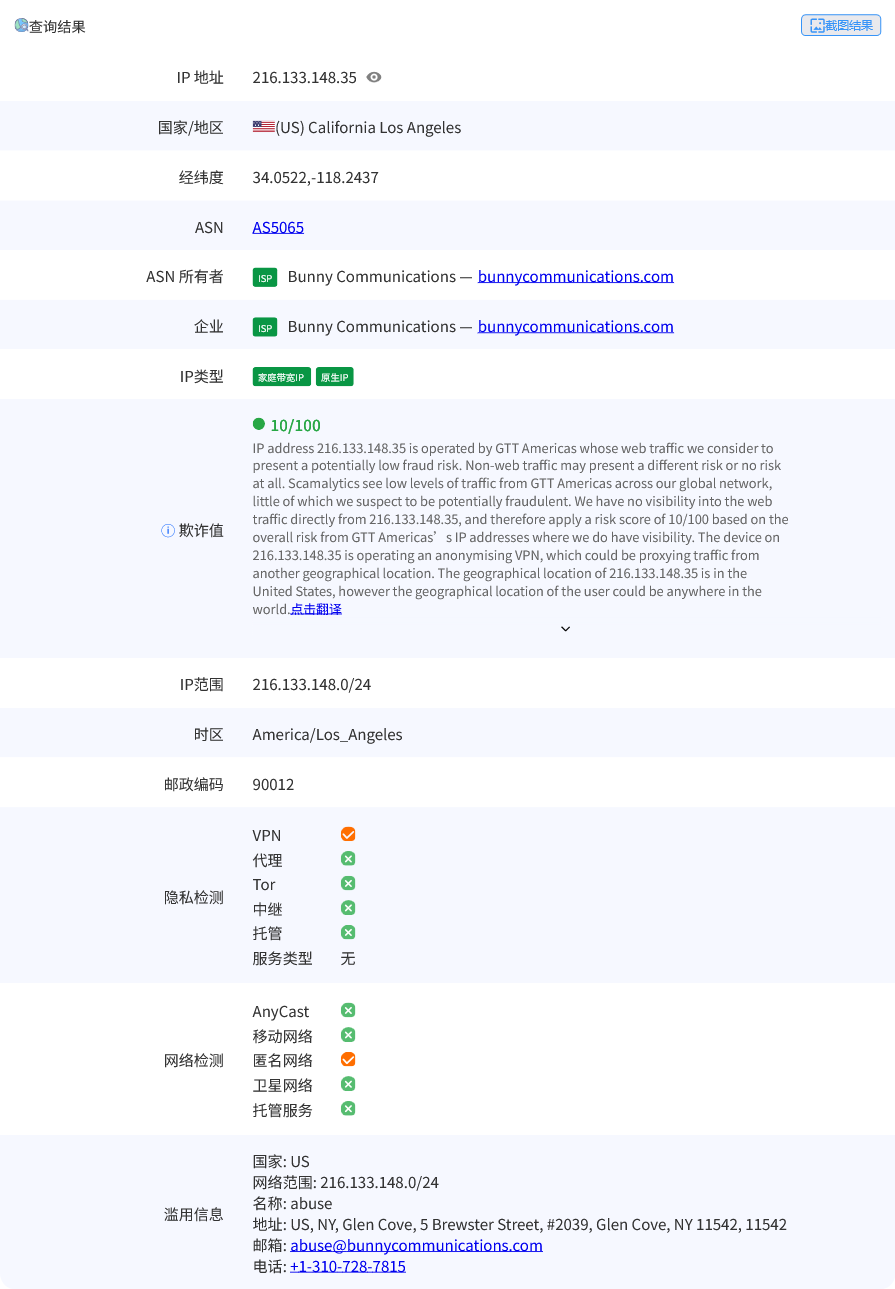Open bunnycommunications.com link in 企业 row
The image size is (895, 1289).
575,327
